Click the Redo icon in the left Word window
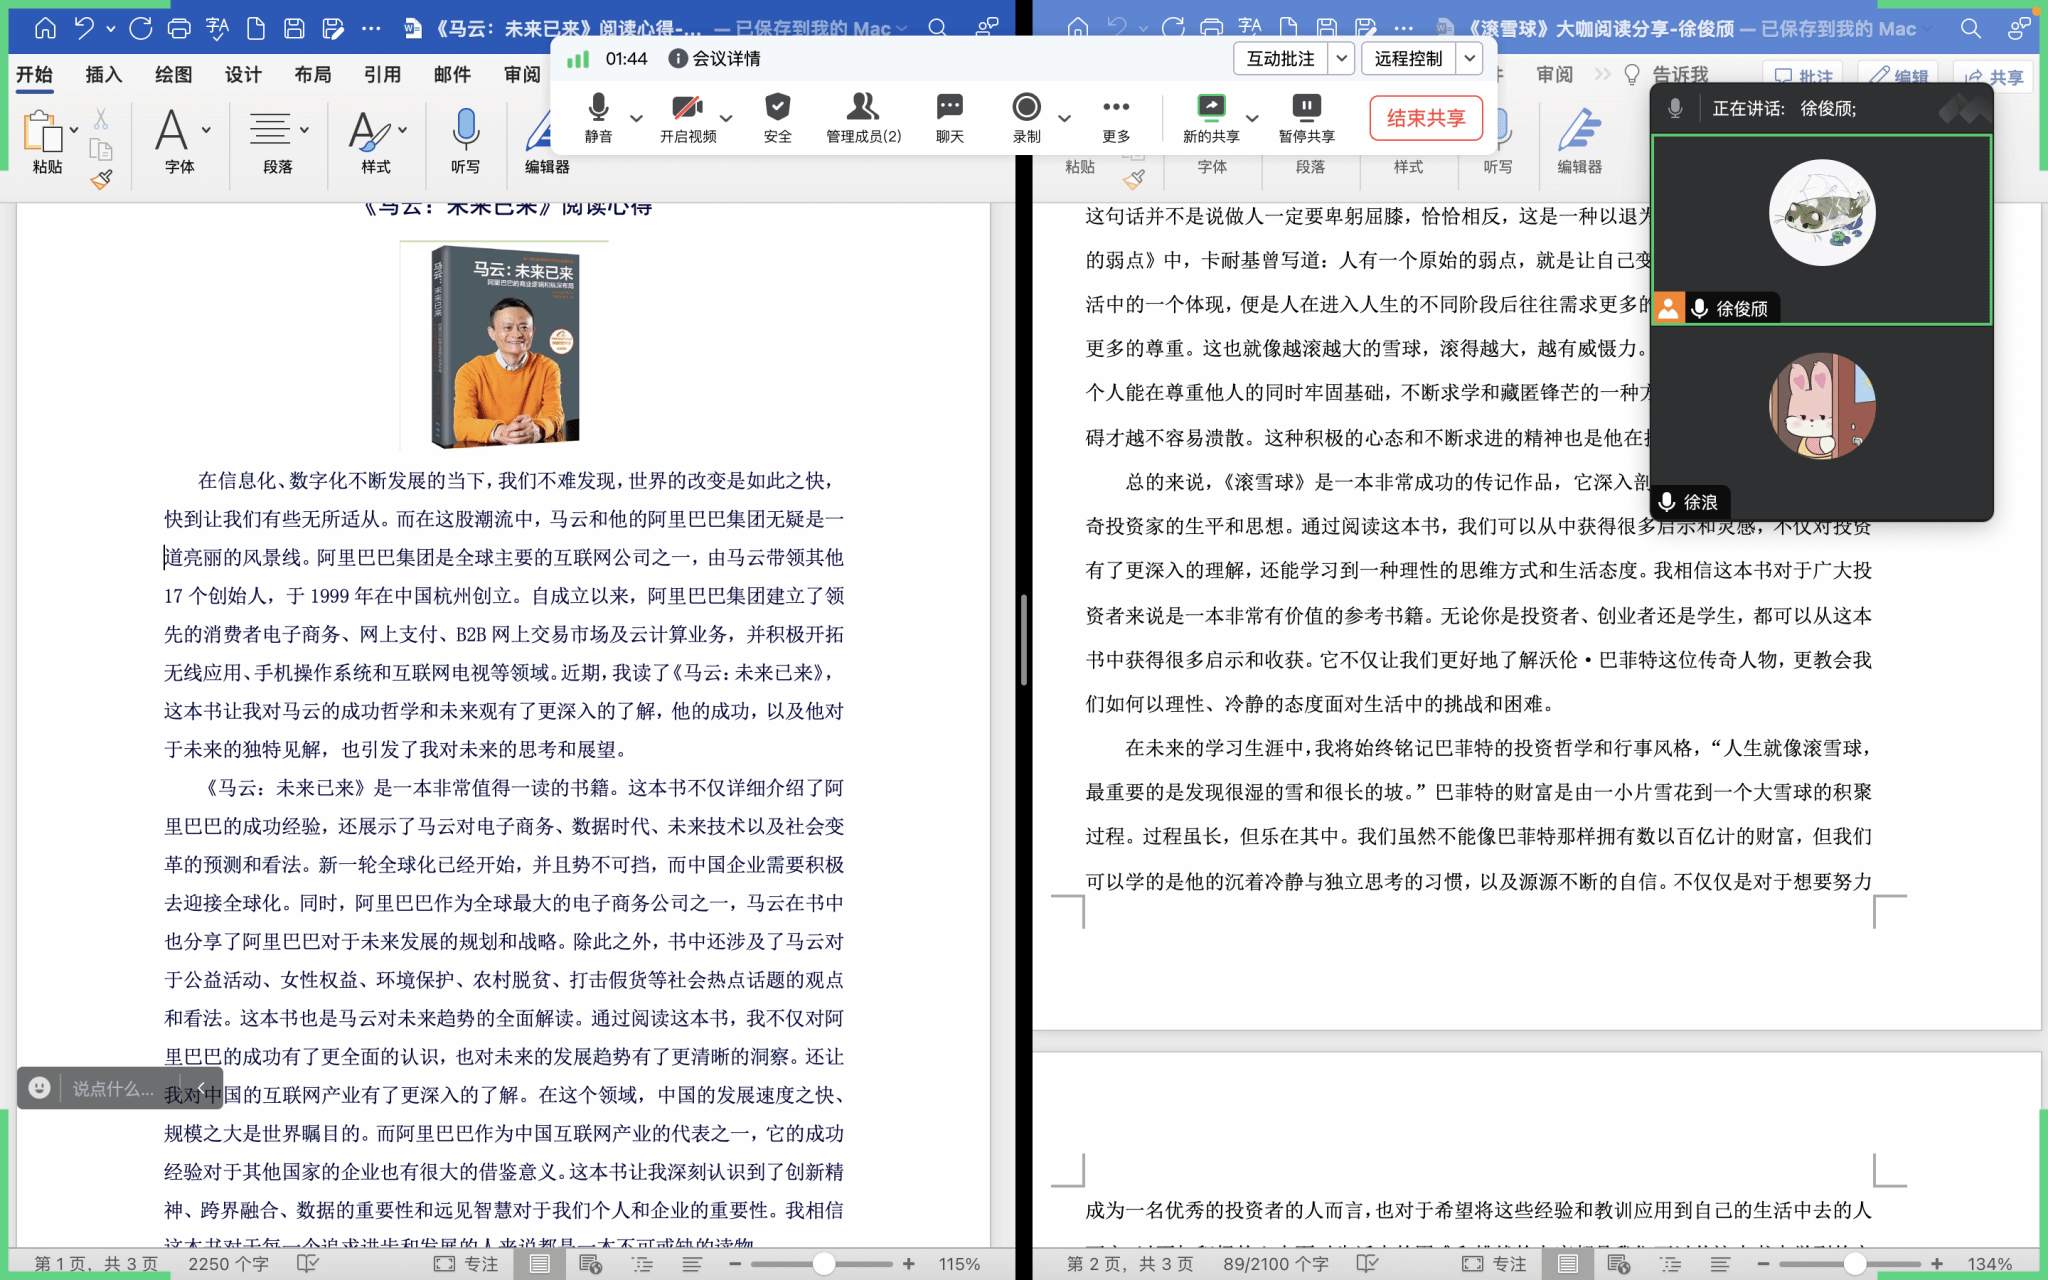The width and height of the screenshot is (2048, 1280). tap(141, 28)
